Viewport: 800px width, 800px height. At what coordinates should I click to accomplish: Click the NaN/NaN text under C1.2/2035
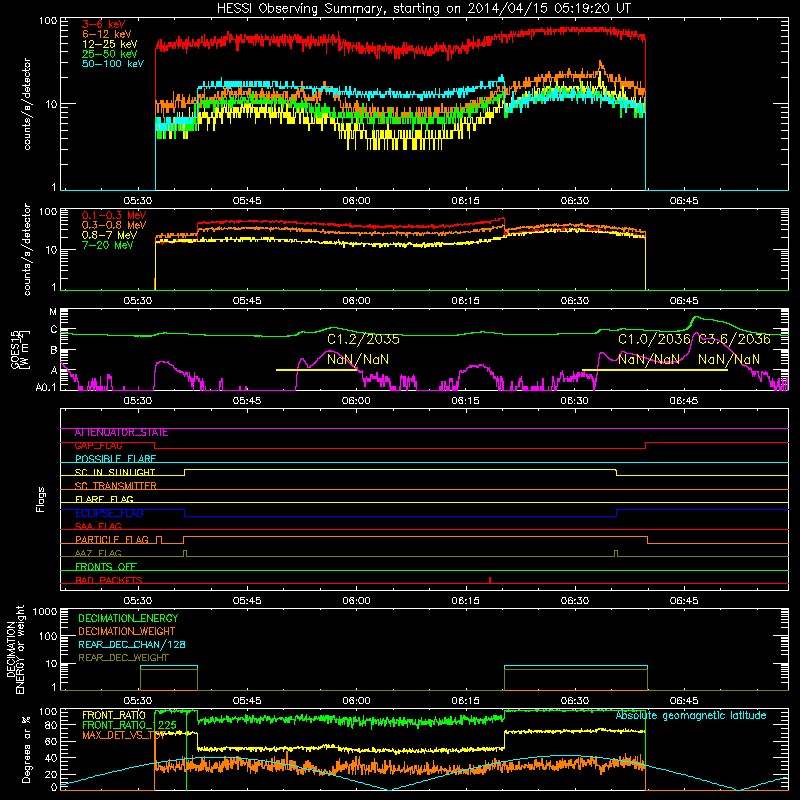coord(358,359)
